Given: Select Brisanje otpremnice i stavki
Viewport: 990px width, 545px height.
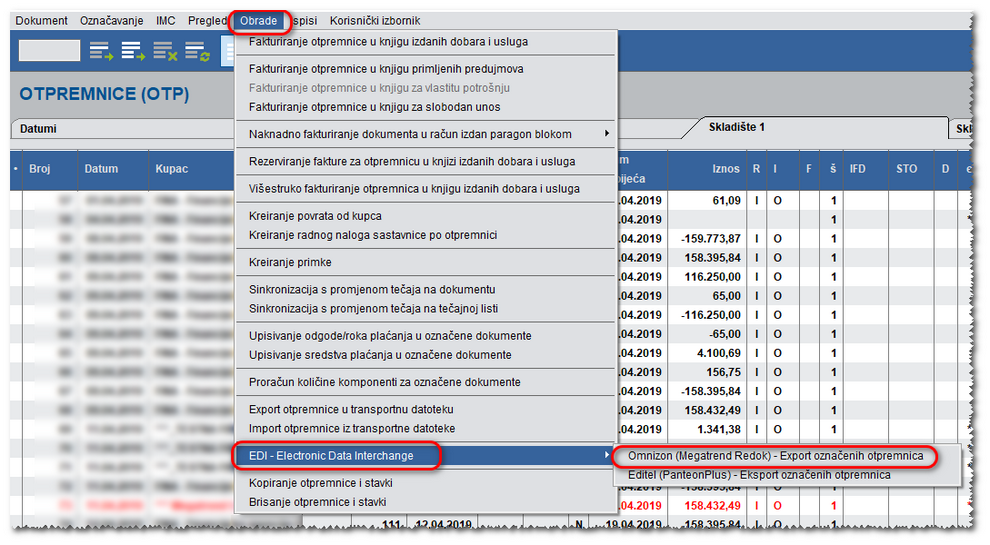Looking at the screenshot, I should [x=317, y=502].
